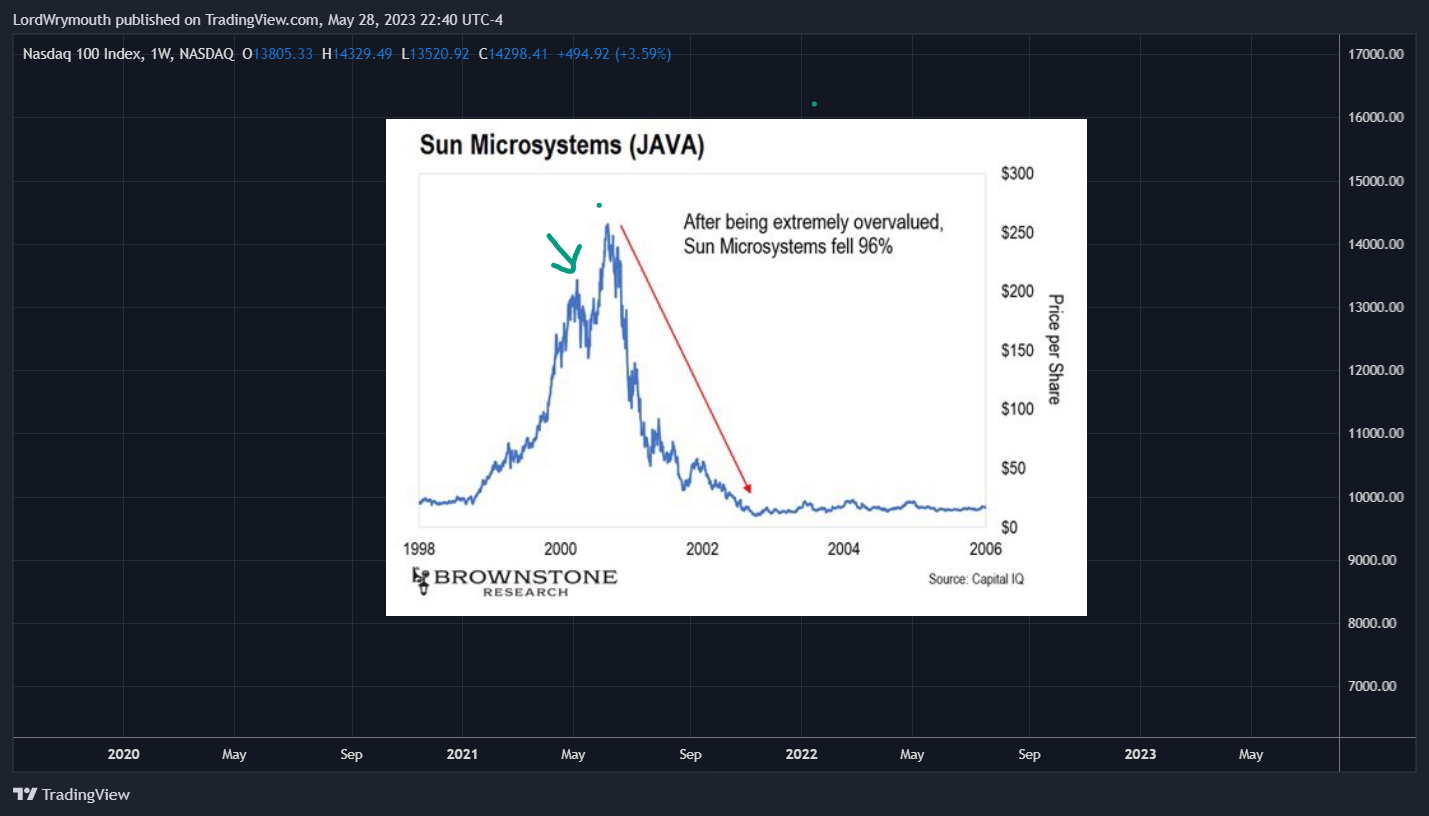Click the $50 label in the Sun chart

pyautogui.click(x=1013, y=468)
